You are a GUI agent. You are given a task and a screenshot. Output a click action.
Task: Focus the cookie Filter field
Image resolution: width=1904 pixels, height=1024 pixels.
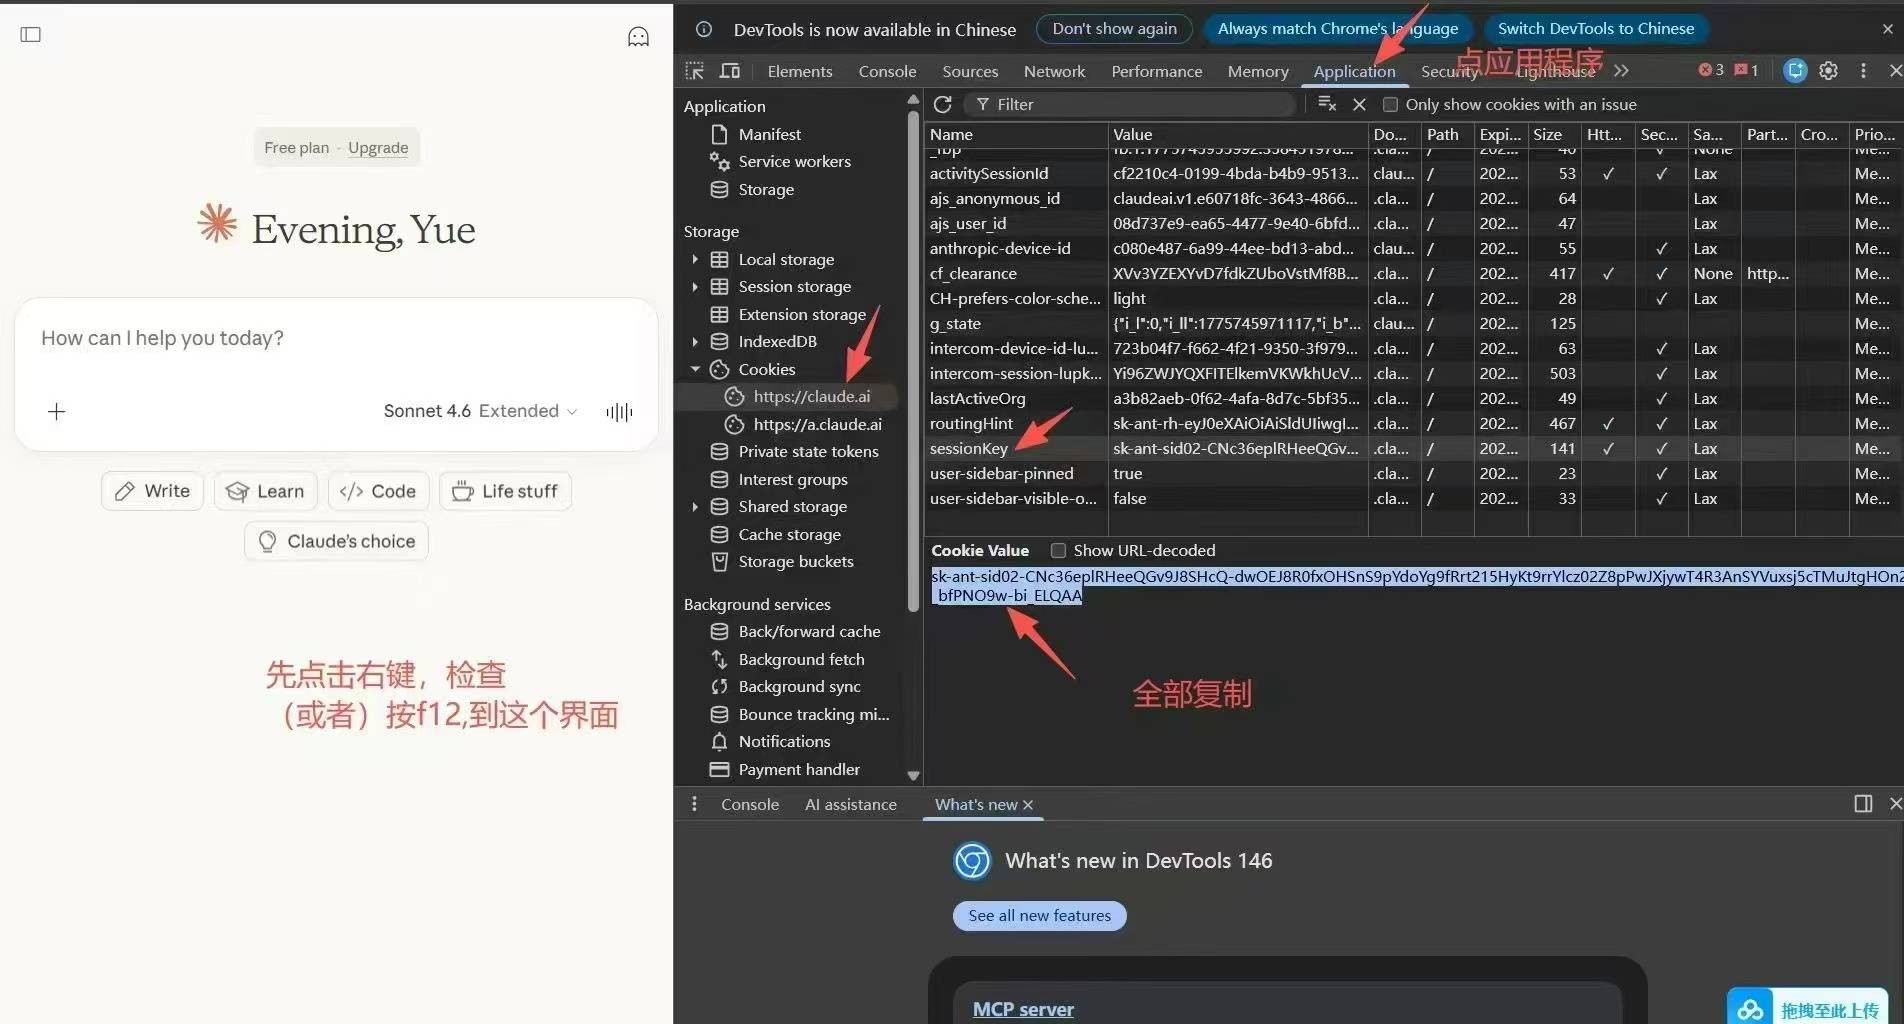coord(1130,104)
